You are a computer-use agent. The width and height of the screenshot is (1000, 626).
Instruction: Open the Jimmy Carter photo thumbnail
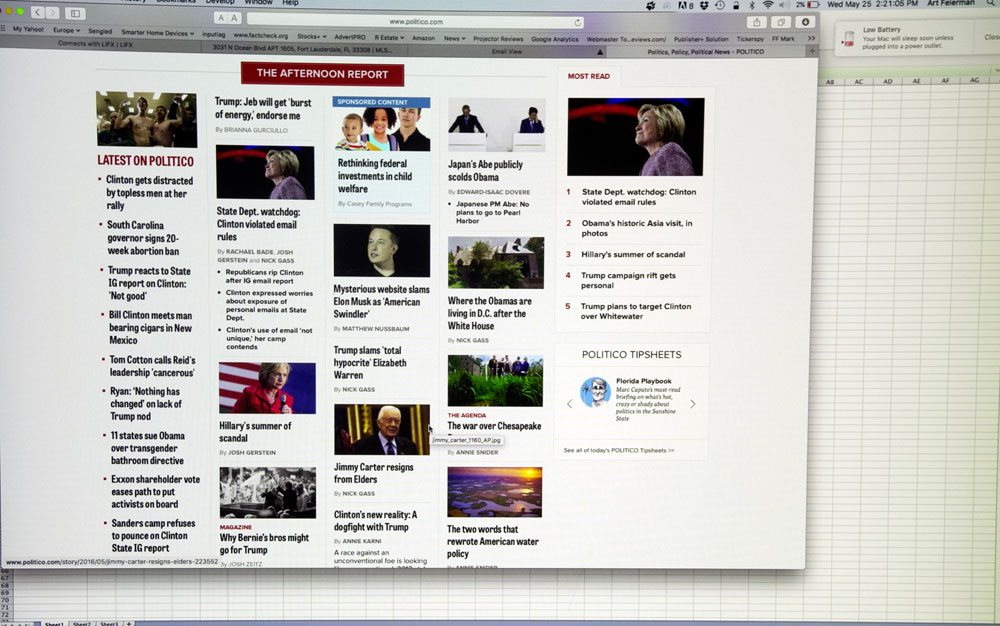click(381, 430)
